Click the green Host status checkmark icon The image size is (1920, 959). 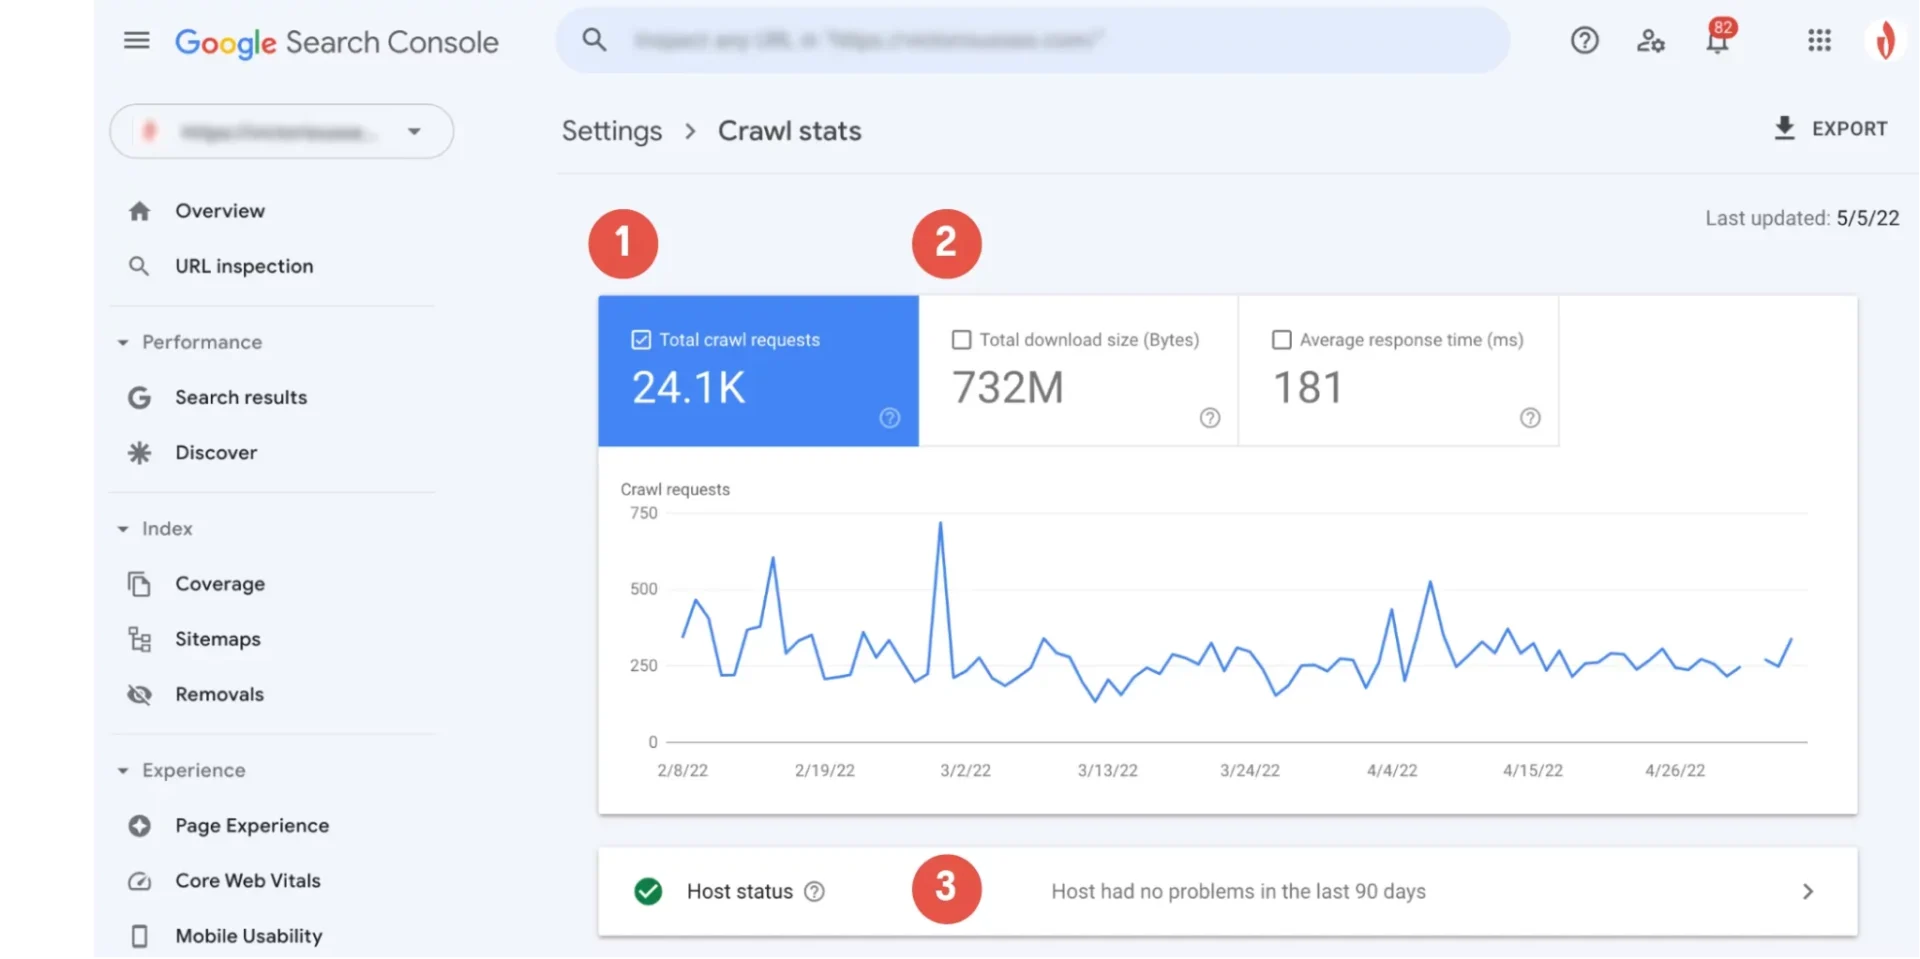click(648, 891)
